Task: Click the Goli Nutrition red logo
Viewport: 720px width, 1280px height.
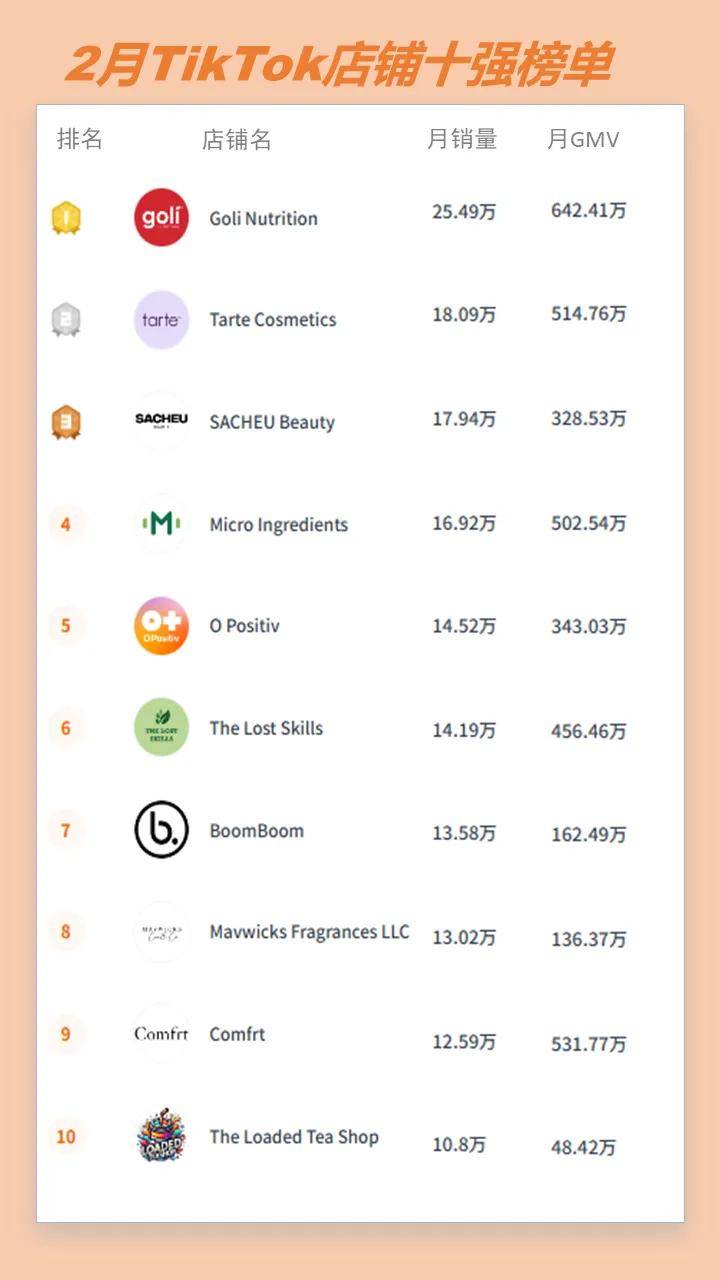Action: point(161,217)
